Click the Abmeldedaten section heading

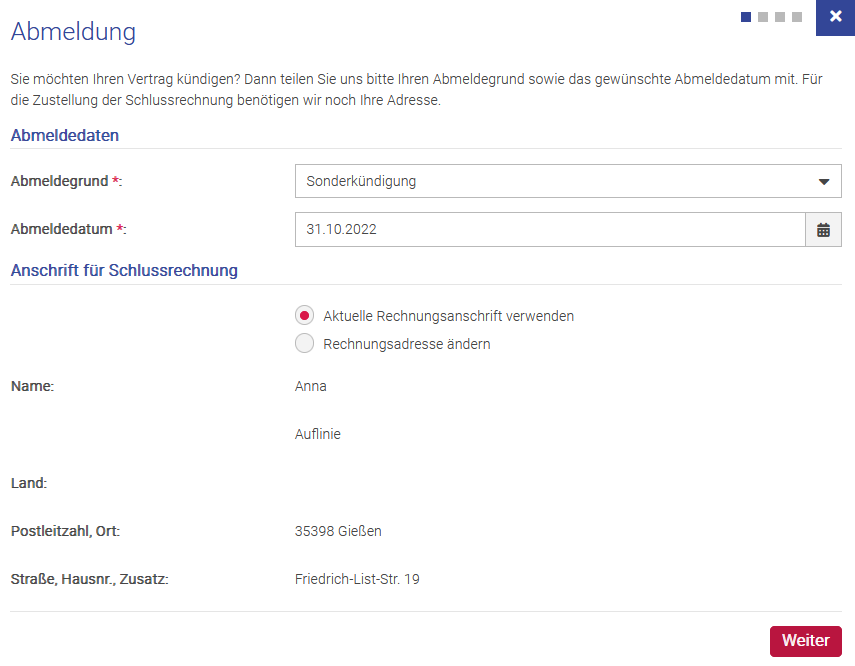click(x=65, y=135)
